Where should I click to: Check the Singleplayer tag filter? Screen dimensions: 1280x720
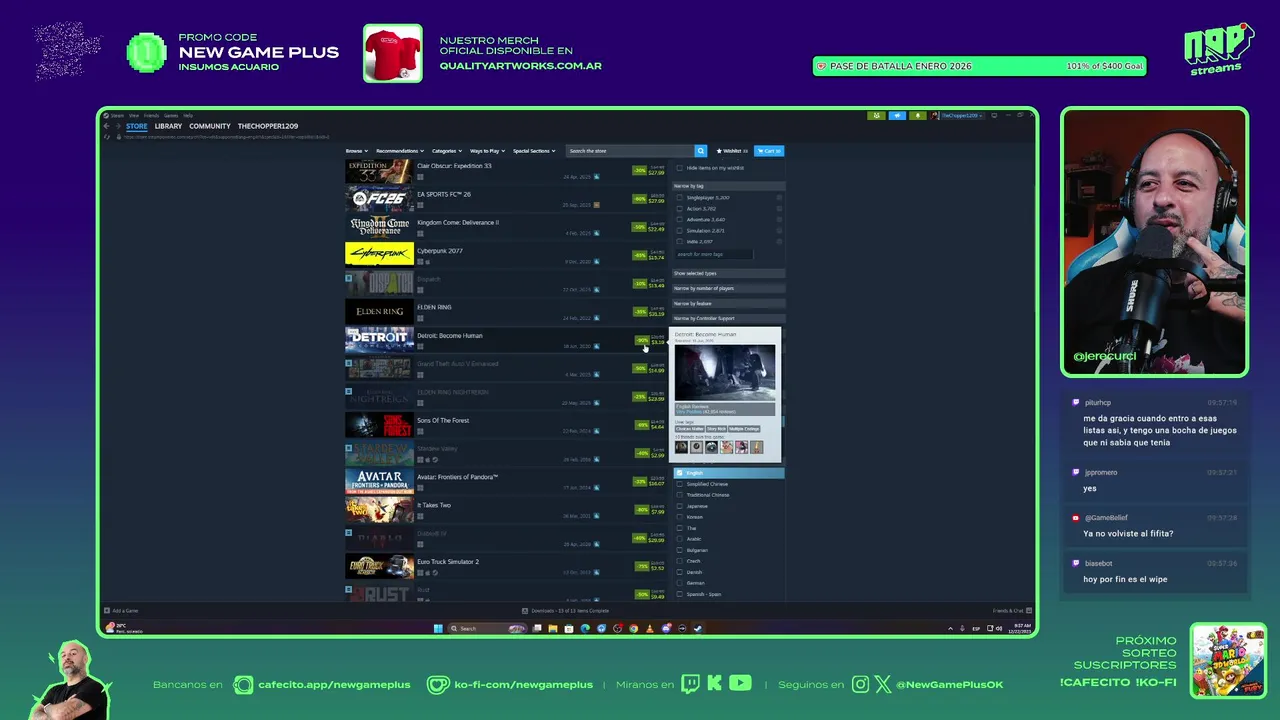[680, 198]
